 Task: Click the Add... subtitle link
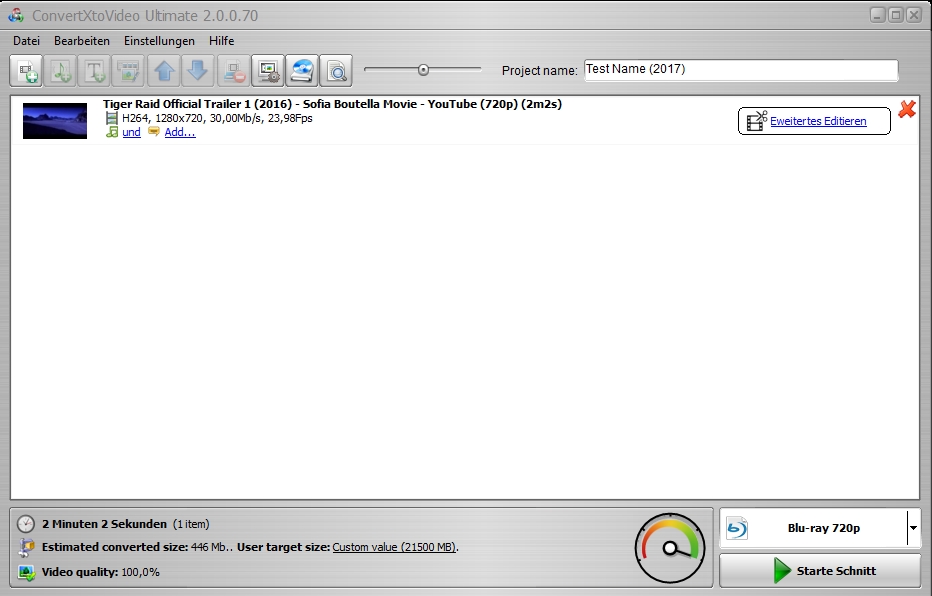[x=180, y=132]
